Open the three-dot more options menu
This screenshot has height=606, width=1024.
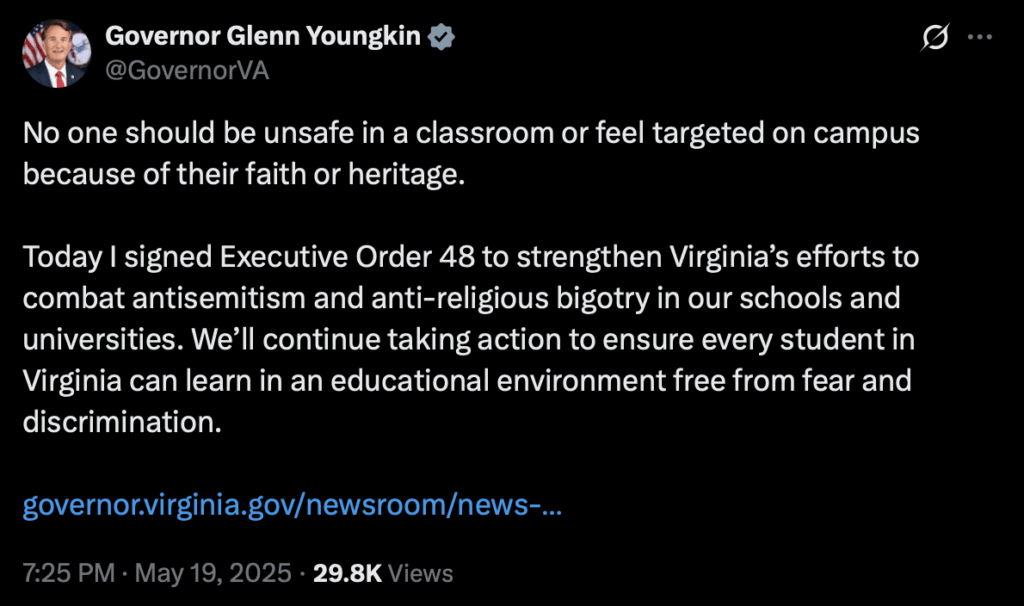coord(981,38)
